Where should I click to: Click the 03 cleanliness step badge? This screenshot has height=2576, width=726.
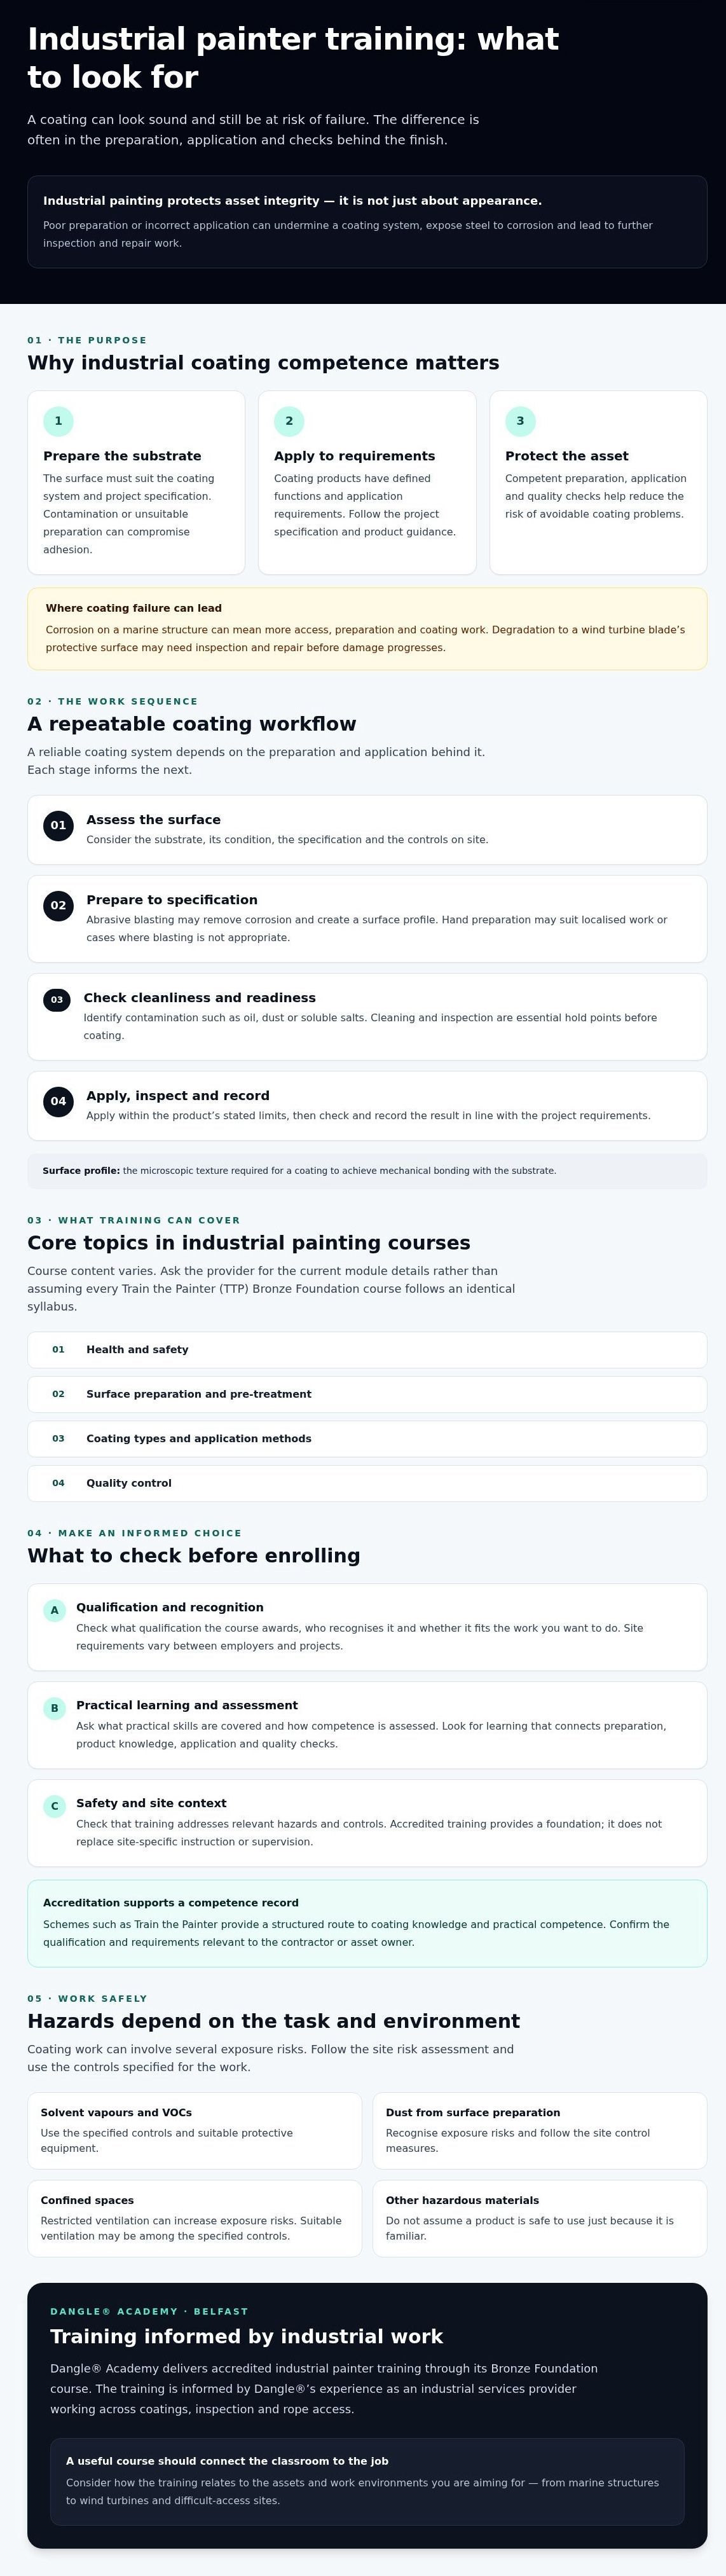57,1000
